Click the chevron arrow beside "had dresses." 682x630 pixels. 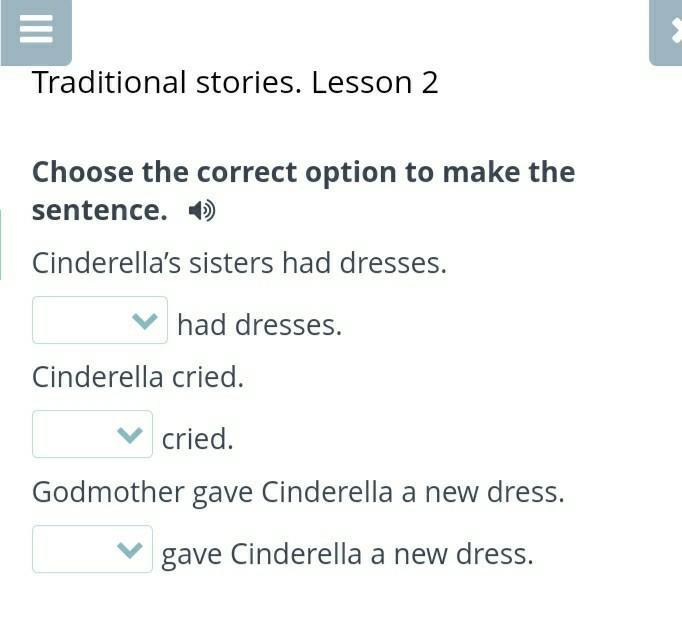tap(145, 322)
